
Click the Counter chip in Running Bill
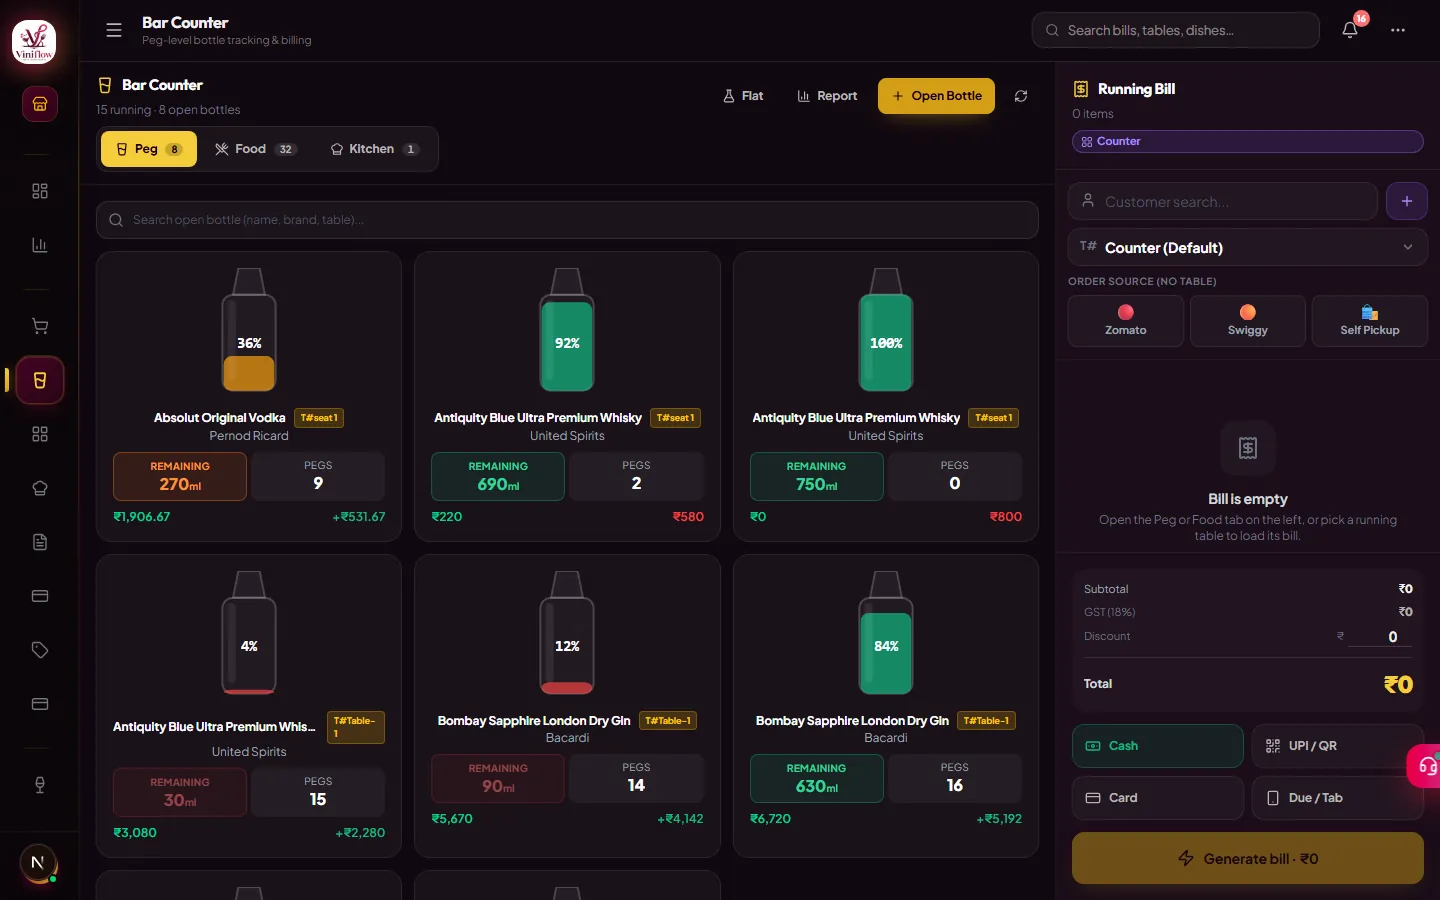point(1248,141)
